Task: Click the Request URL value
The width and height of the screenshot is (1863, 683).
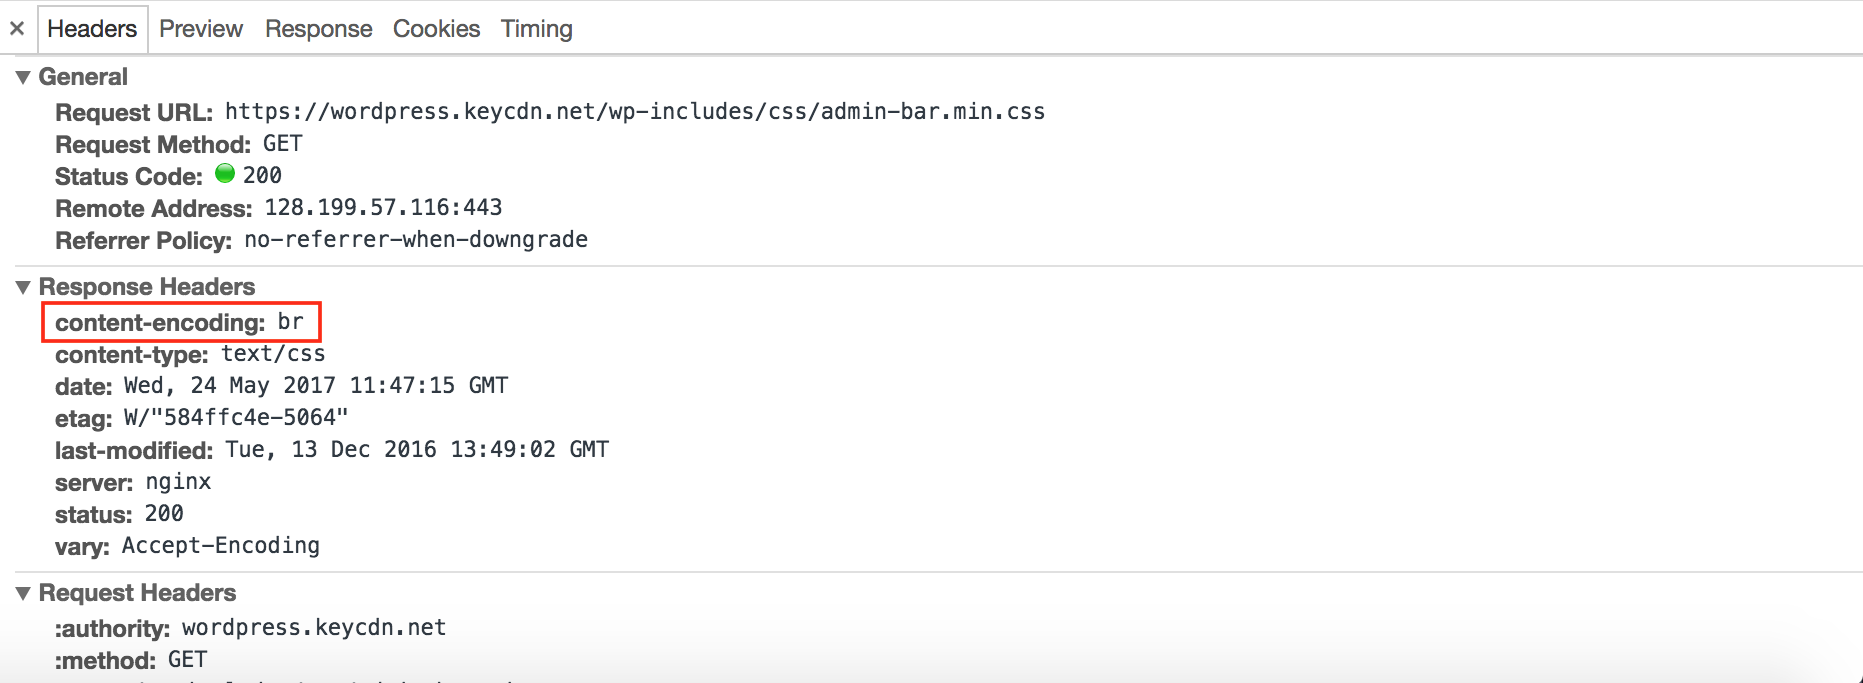Action: coord(634,111)
